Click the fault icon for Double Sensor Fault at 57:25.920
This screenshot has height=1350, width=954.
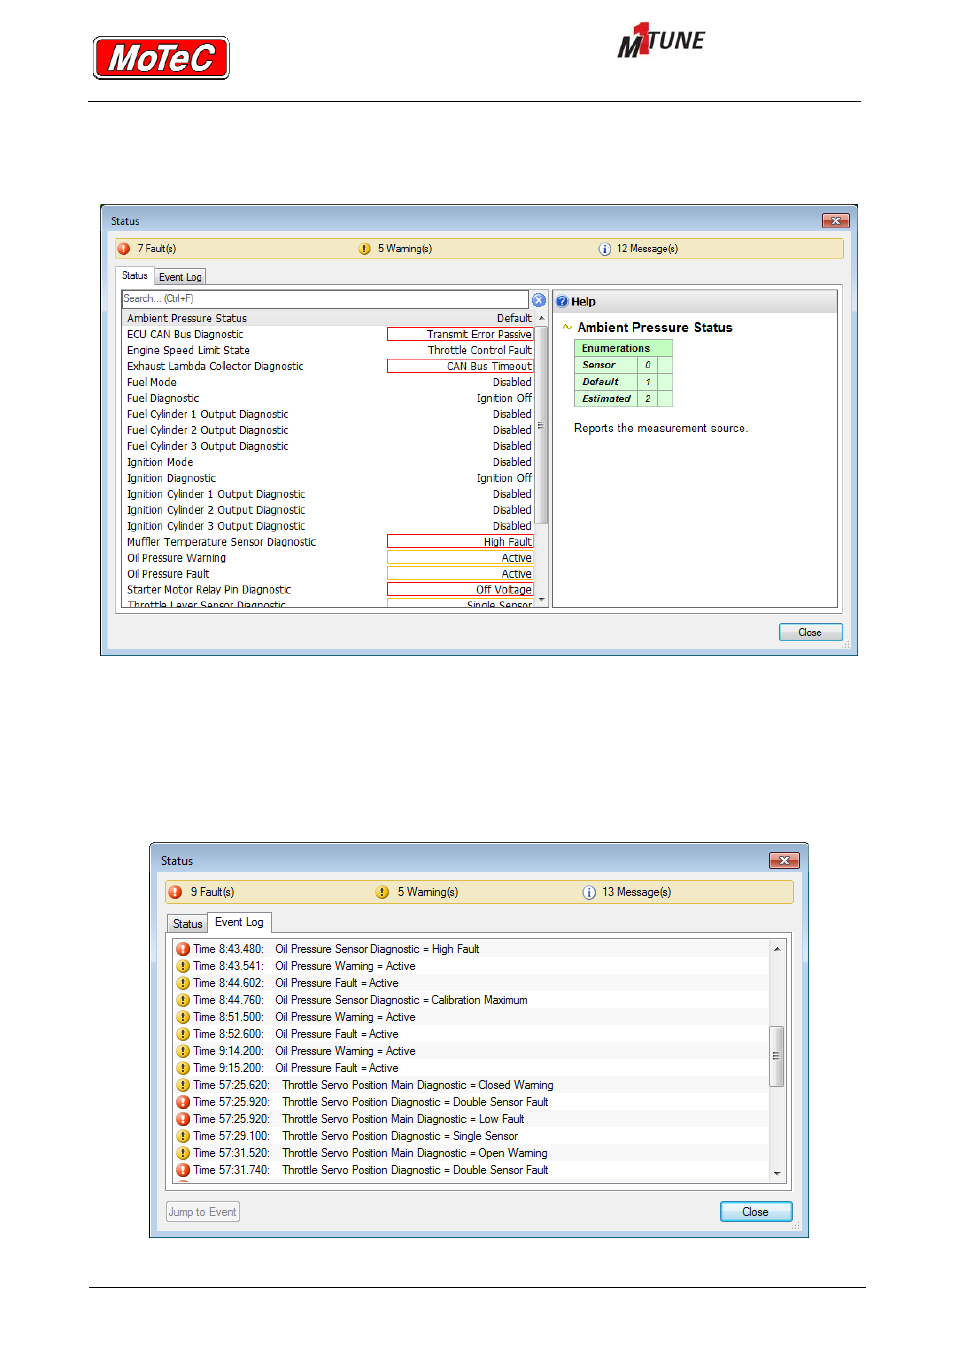(183, 1102)
